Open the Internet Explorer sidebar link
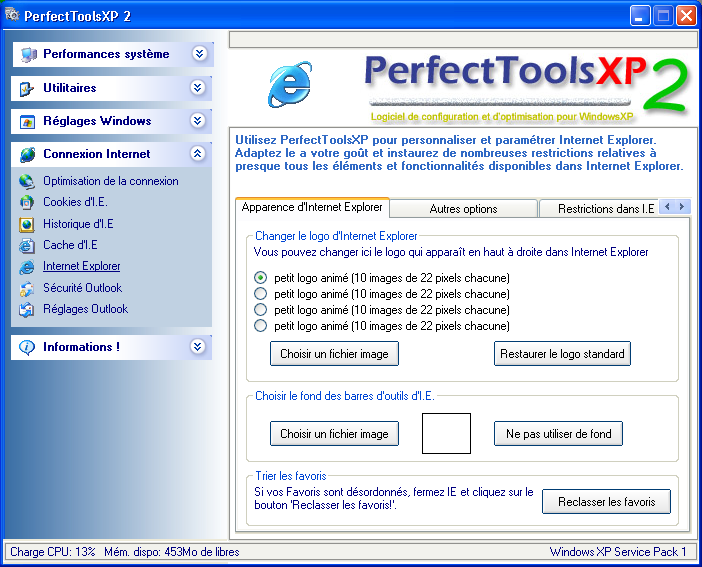Viewport: 702px width, 567px height. (x=81, y=266)
